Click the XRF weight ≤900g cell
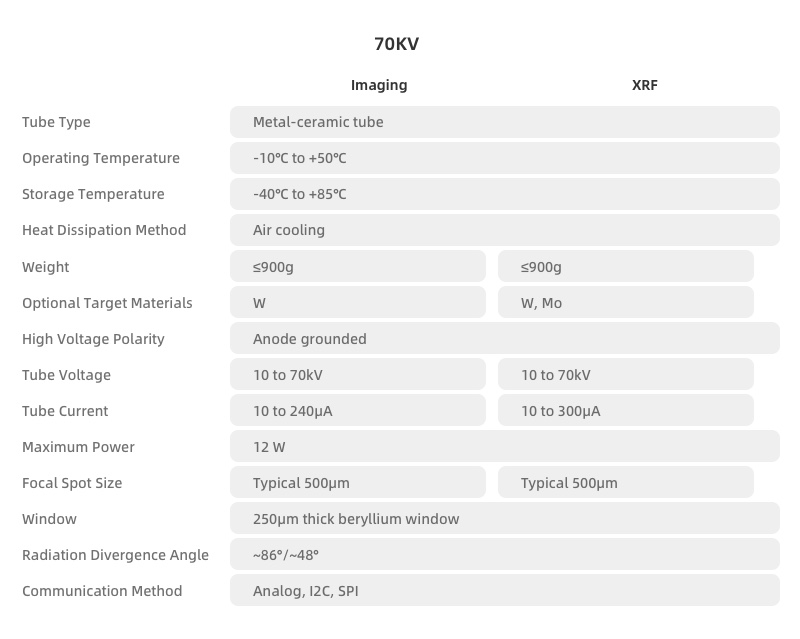 pos(625,267)
